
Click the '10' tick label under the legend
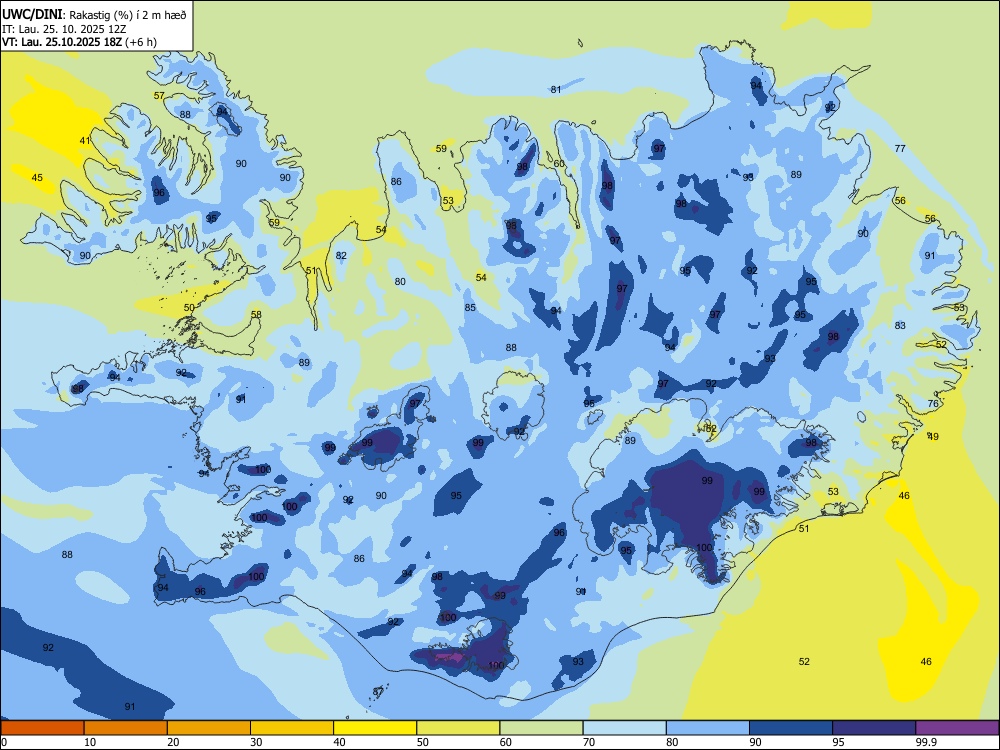90,742
